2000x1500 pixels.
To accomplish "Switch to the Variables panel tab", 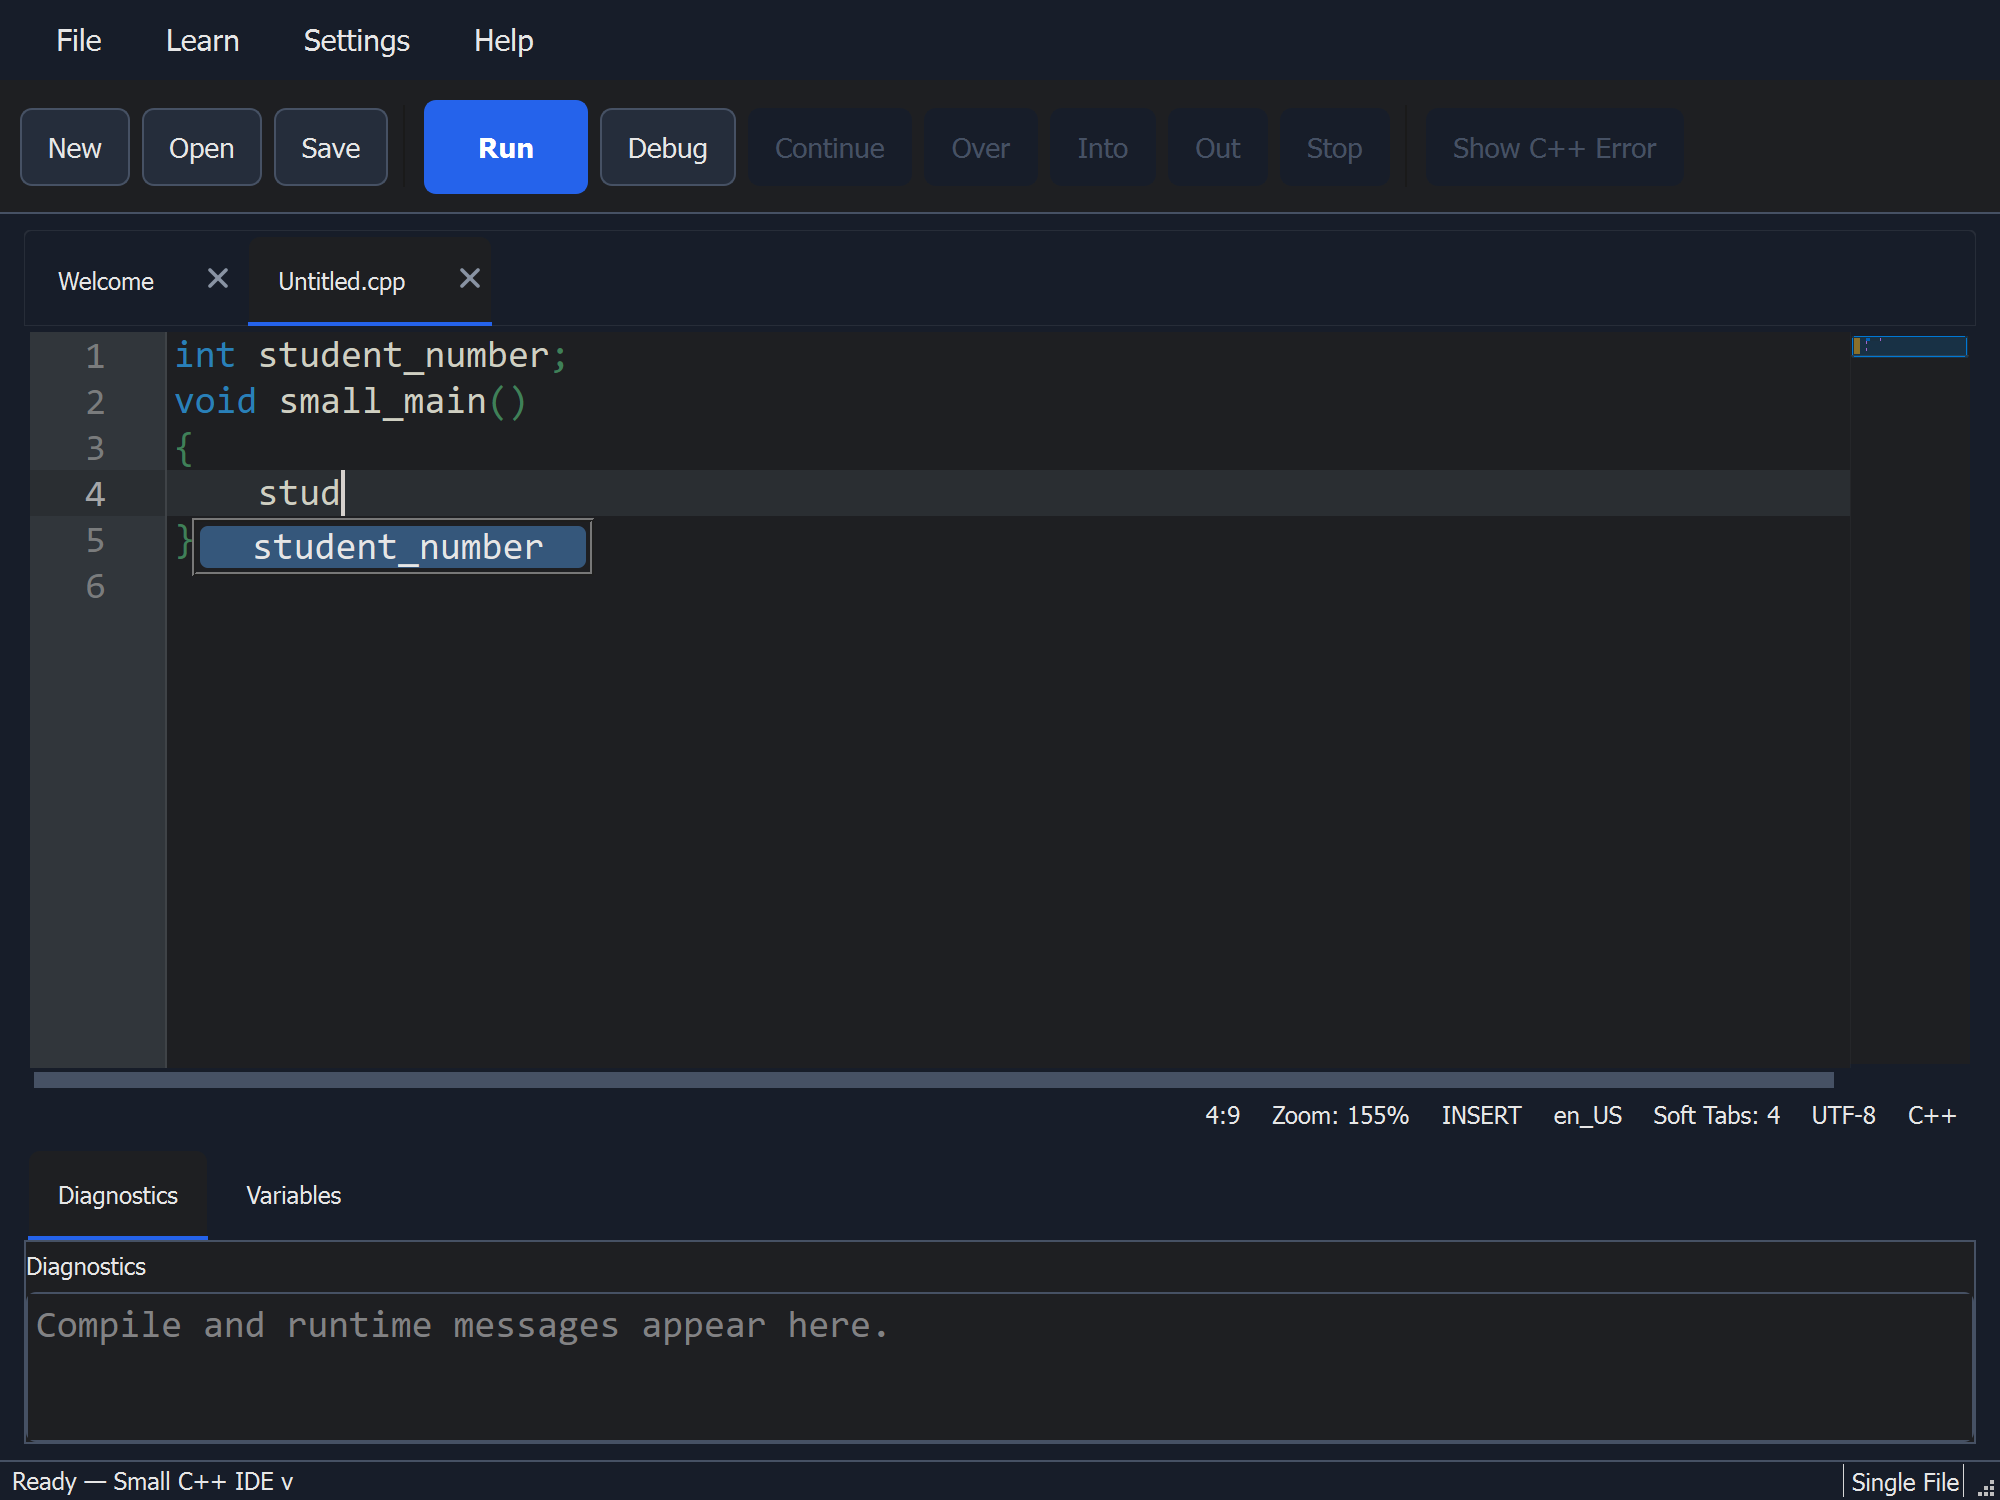I will [293, 1195].
